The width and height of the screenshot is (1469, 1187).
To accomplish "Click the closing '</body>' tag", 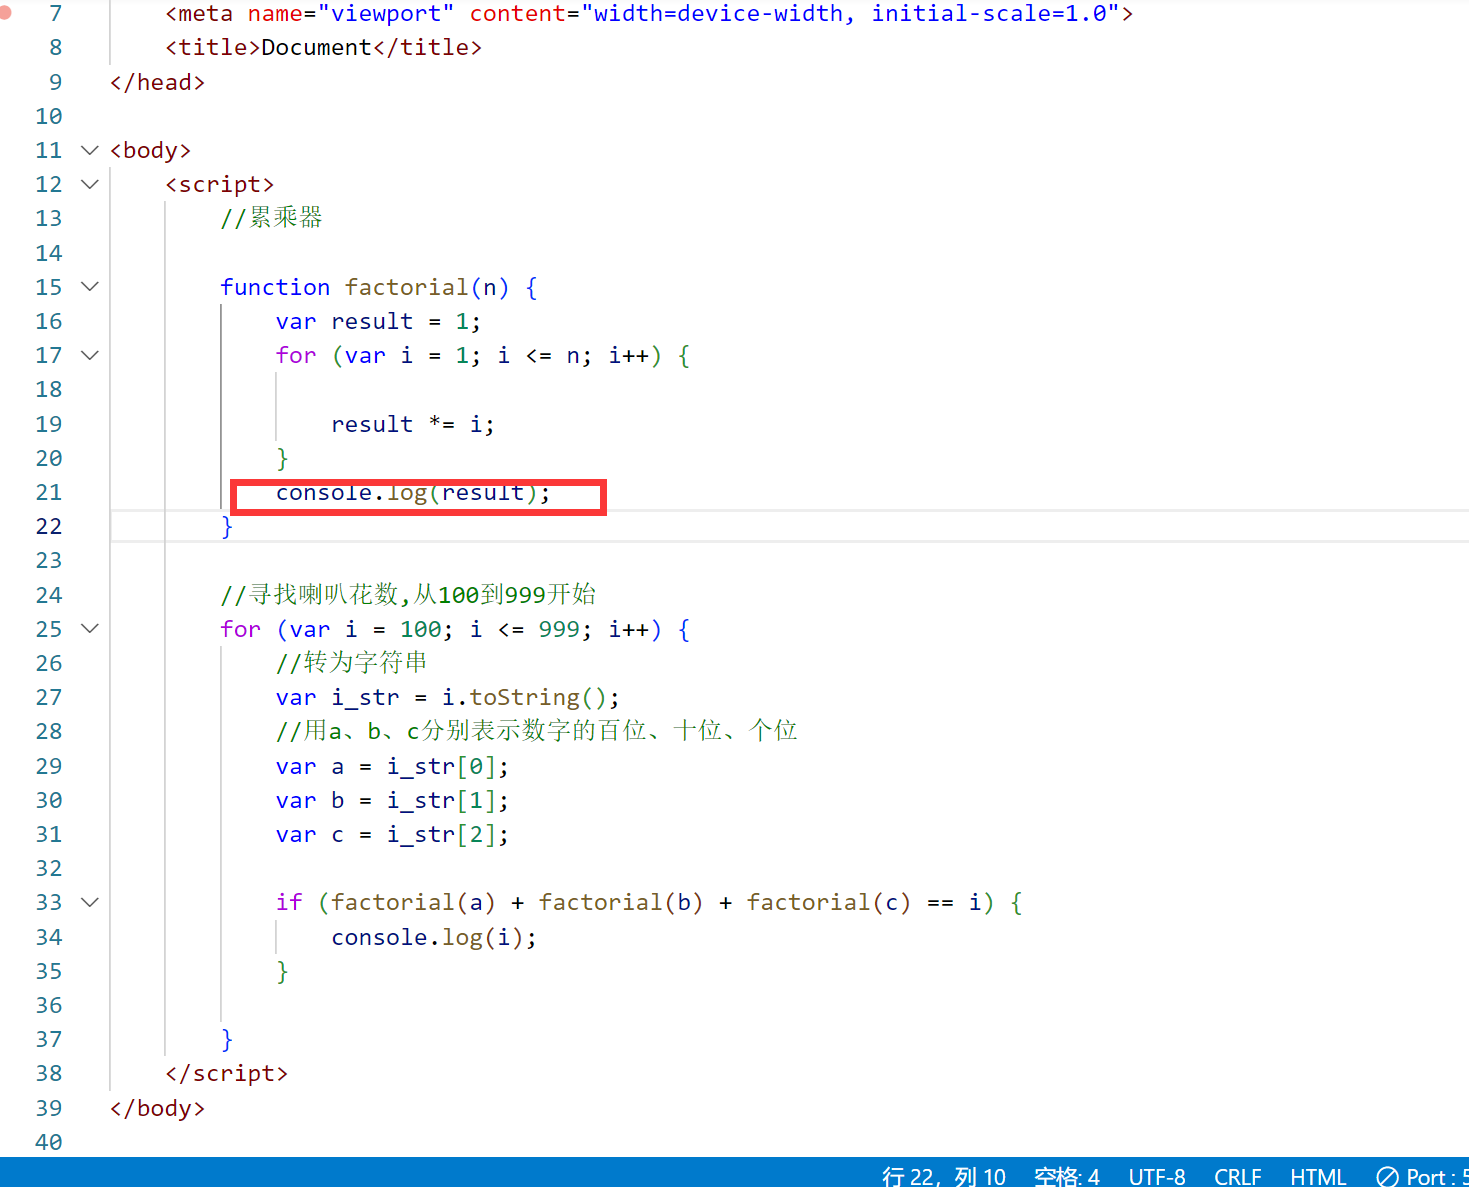I will (x=157, y=1108).
